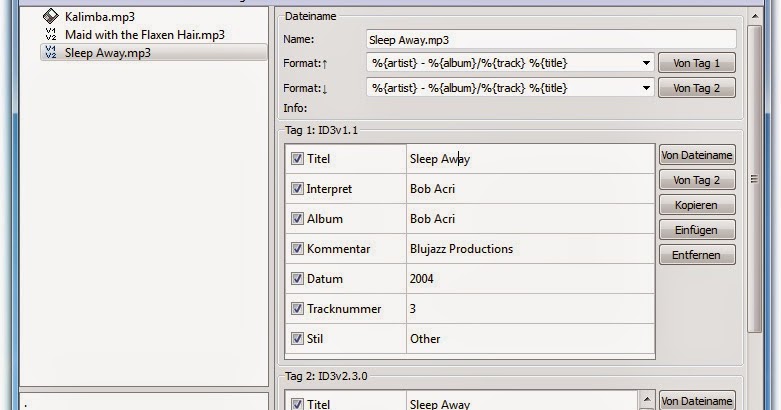Uncheck the Kommentar checkbox
Viewport: 781px width, 410px height.
(297, 248)
